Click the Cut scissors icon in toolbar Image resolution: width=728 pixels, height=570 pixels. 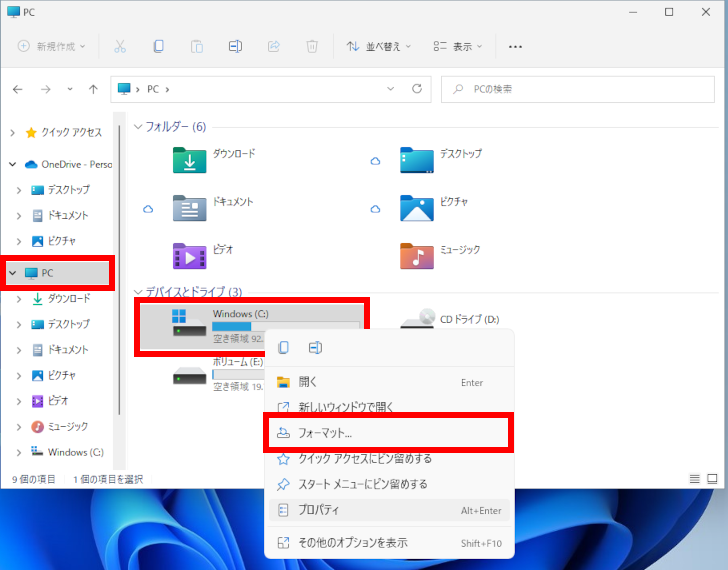pos(120,46)
